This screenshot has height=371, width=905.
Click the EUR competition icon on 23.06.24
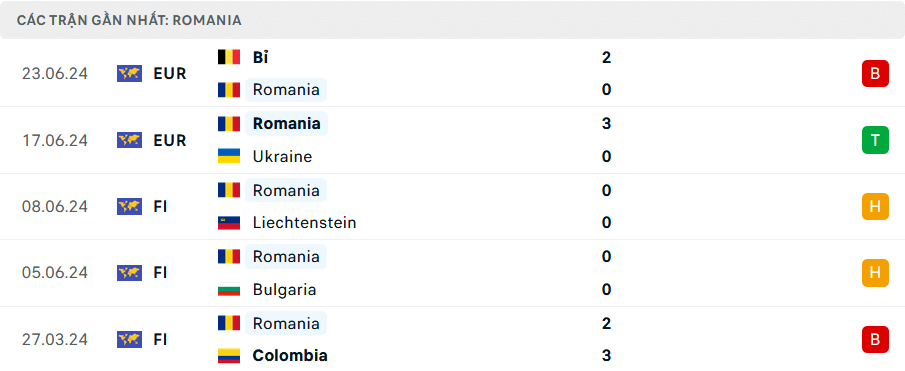(x=129, y=74)
